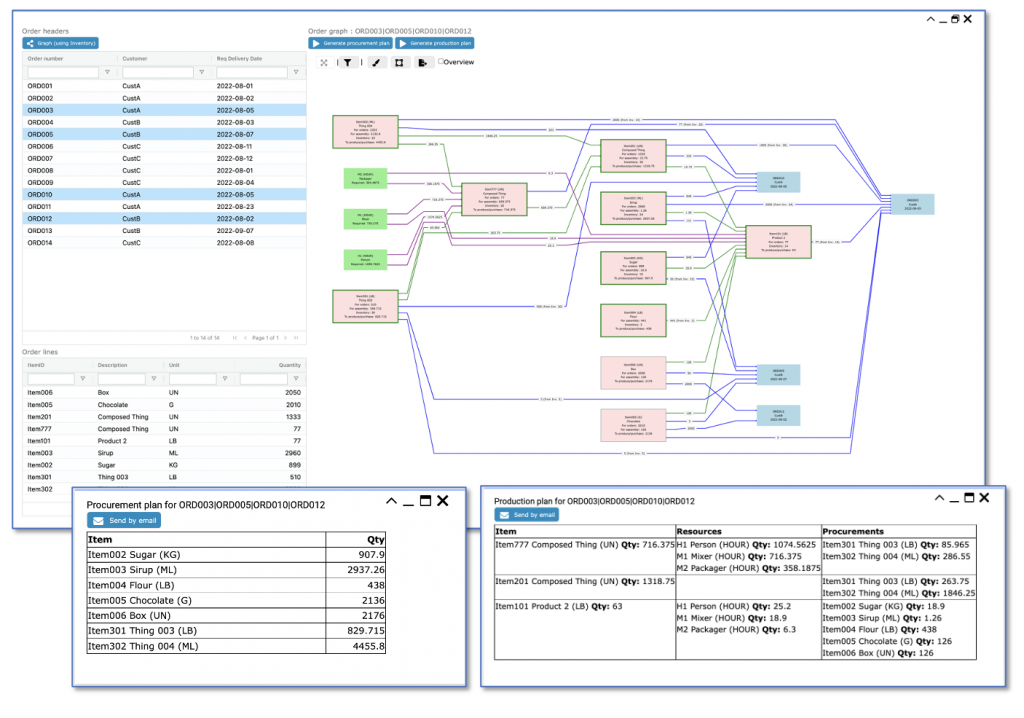Open the Order number column filter funnel
Image resolution: width=1024 pixels, height=718 pixels.
tap(108, 71)
